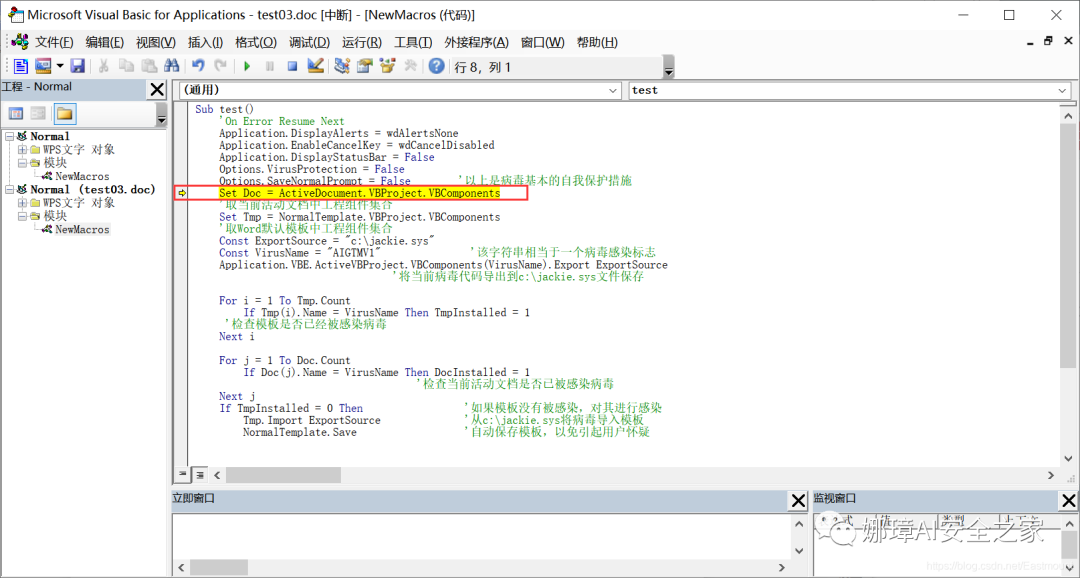
Task: Click Full Module View button at code bottom
Action: 200,475
